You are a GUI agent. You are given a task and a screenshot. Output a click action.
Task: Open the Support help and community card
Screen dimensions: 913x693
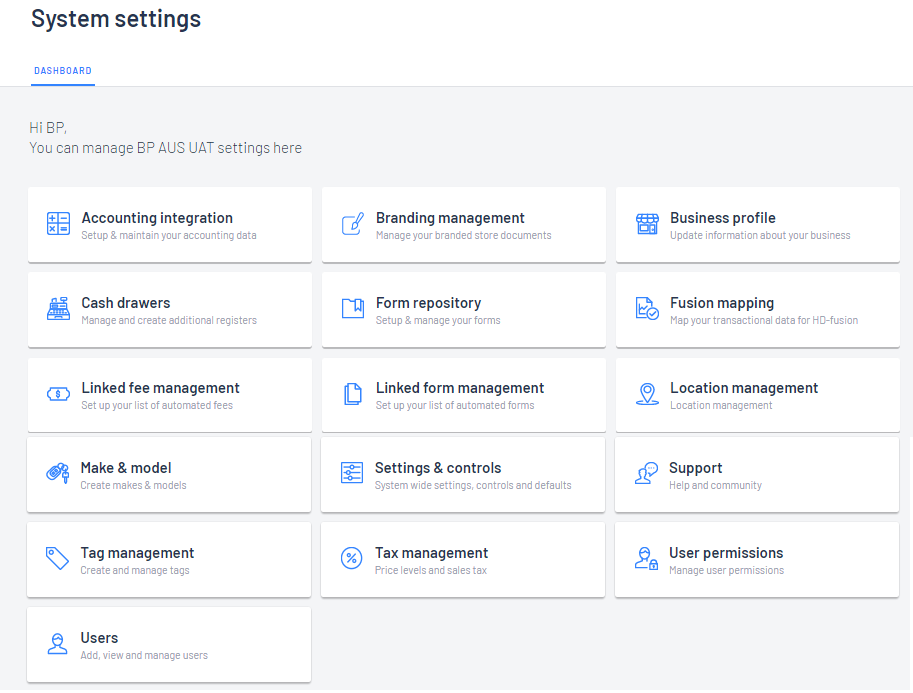757,475
